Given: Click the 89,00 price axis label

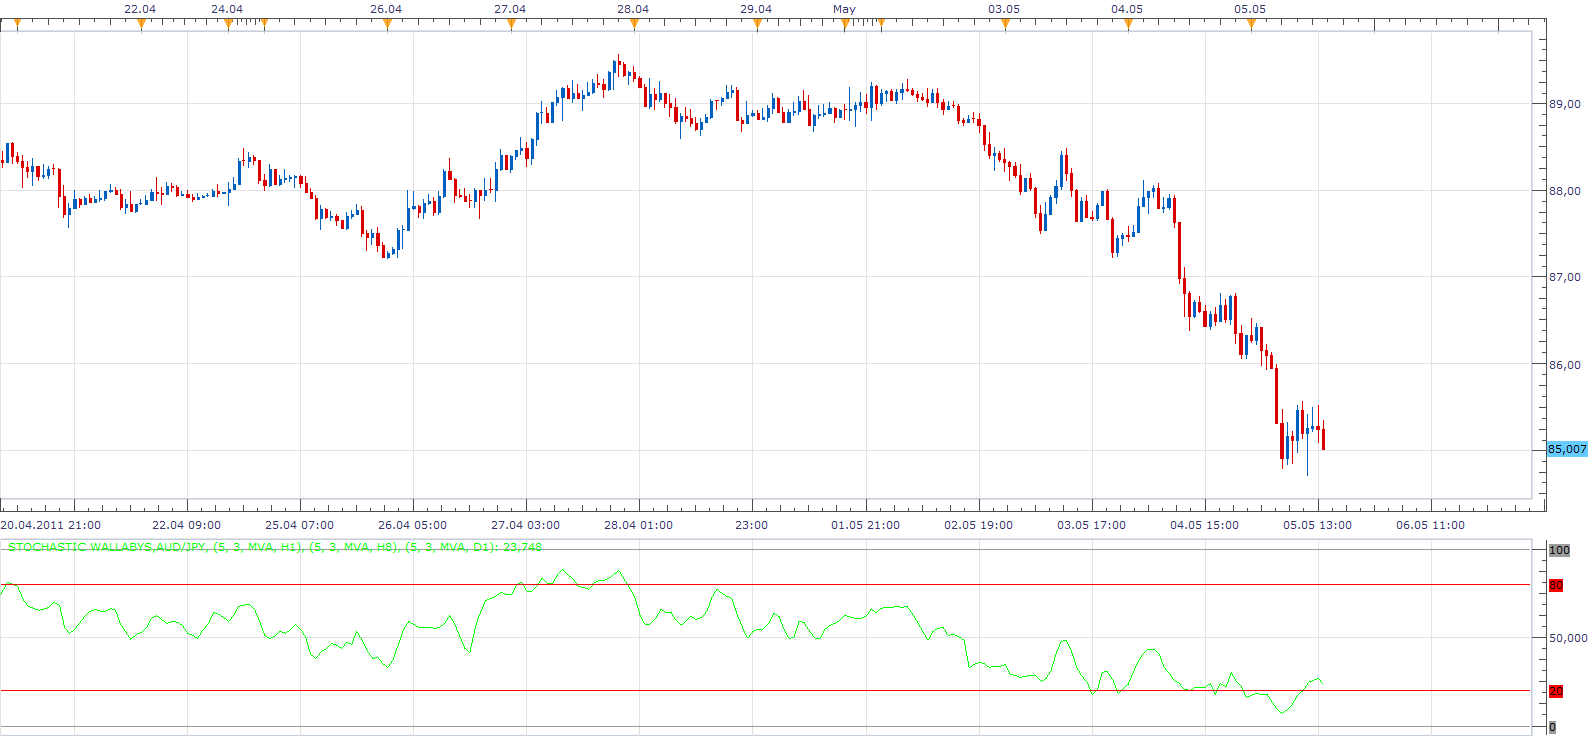Looking at the screenshot, I should tap(1565, 104).
